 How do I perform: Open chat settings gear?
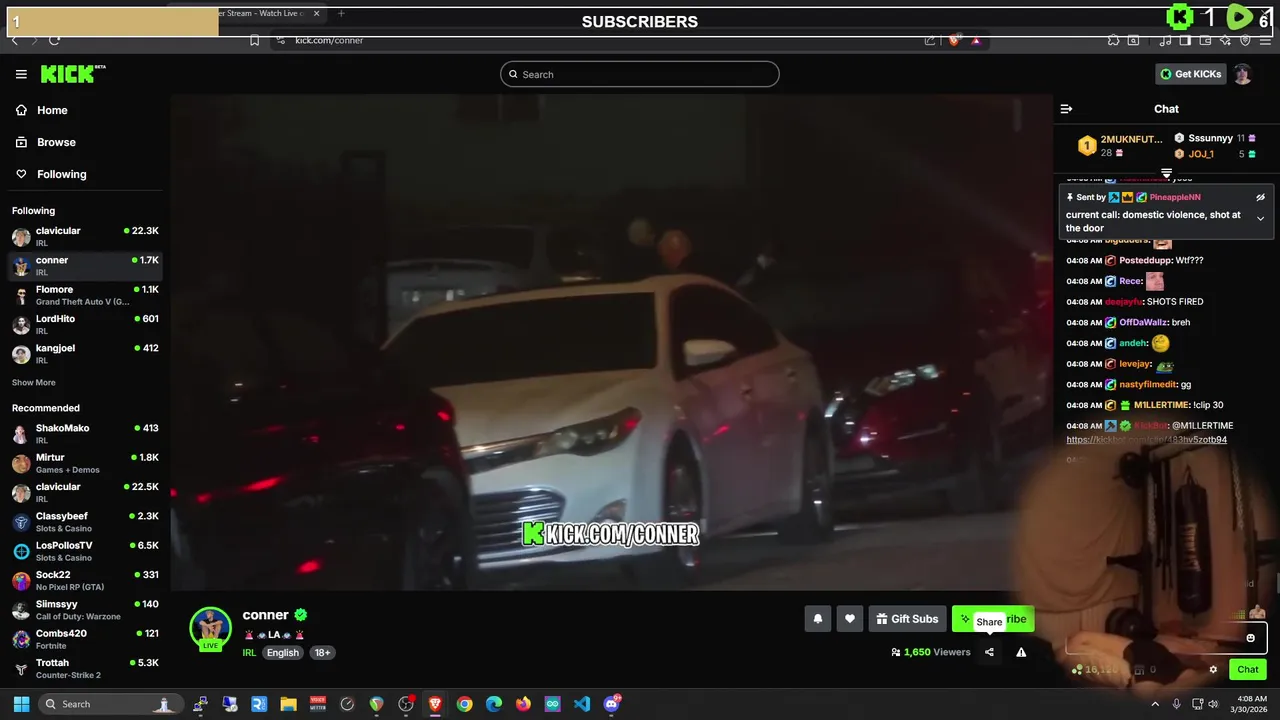click(1213, 670)
